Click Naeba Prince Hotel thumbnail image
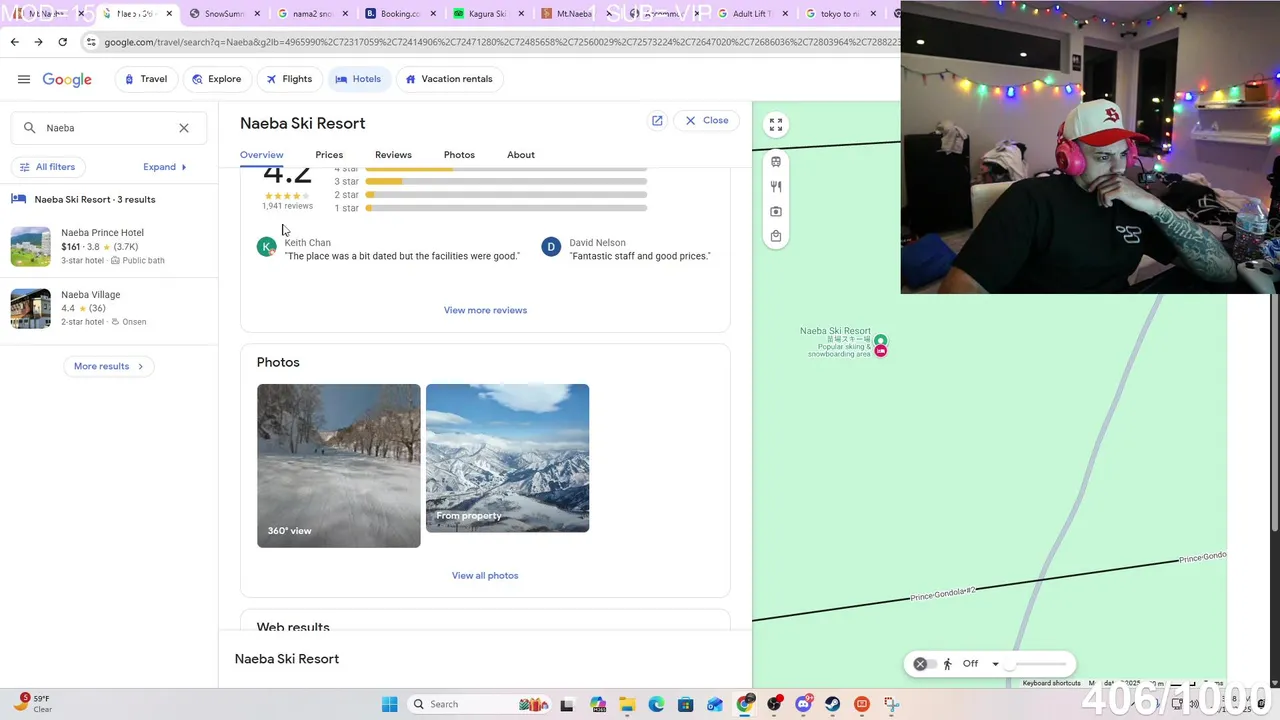Screen dimensions: 1280x720 31,247
